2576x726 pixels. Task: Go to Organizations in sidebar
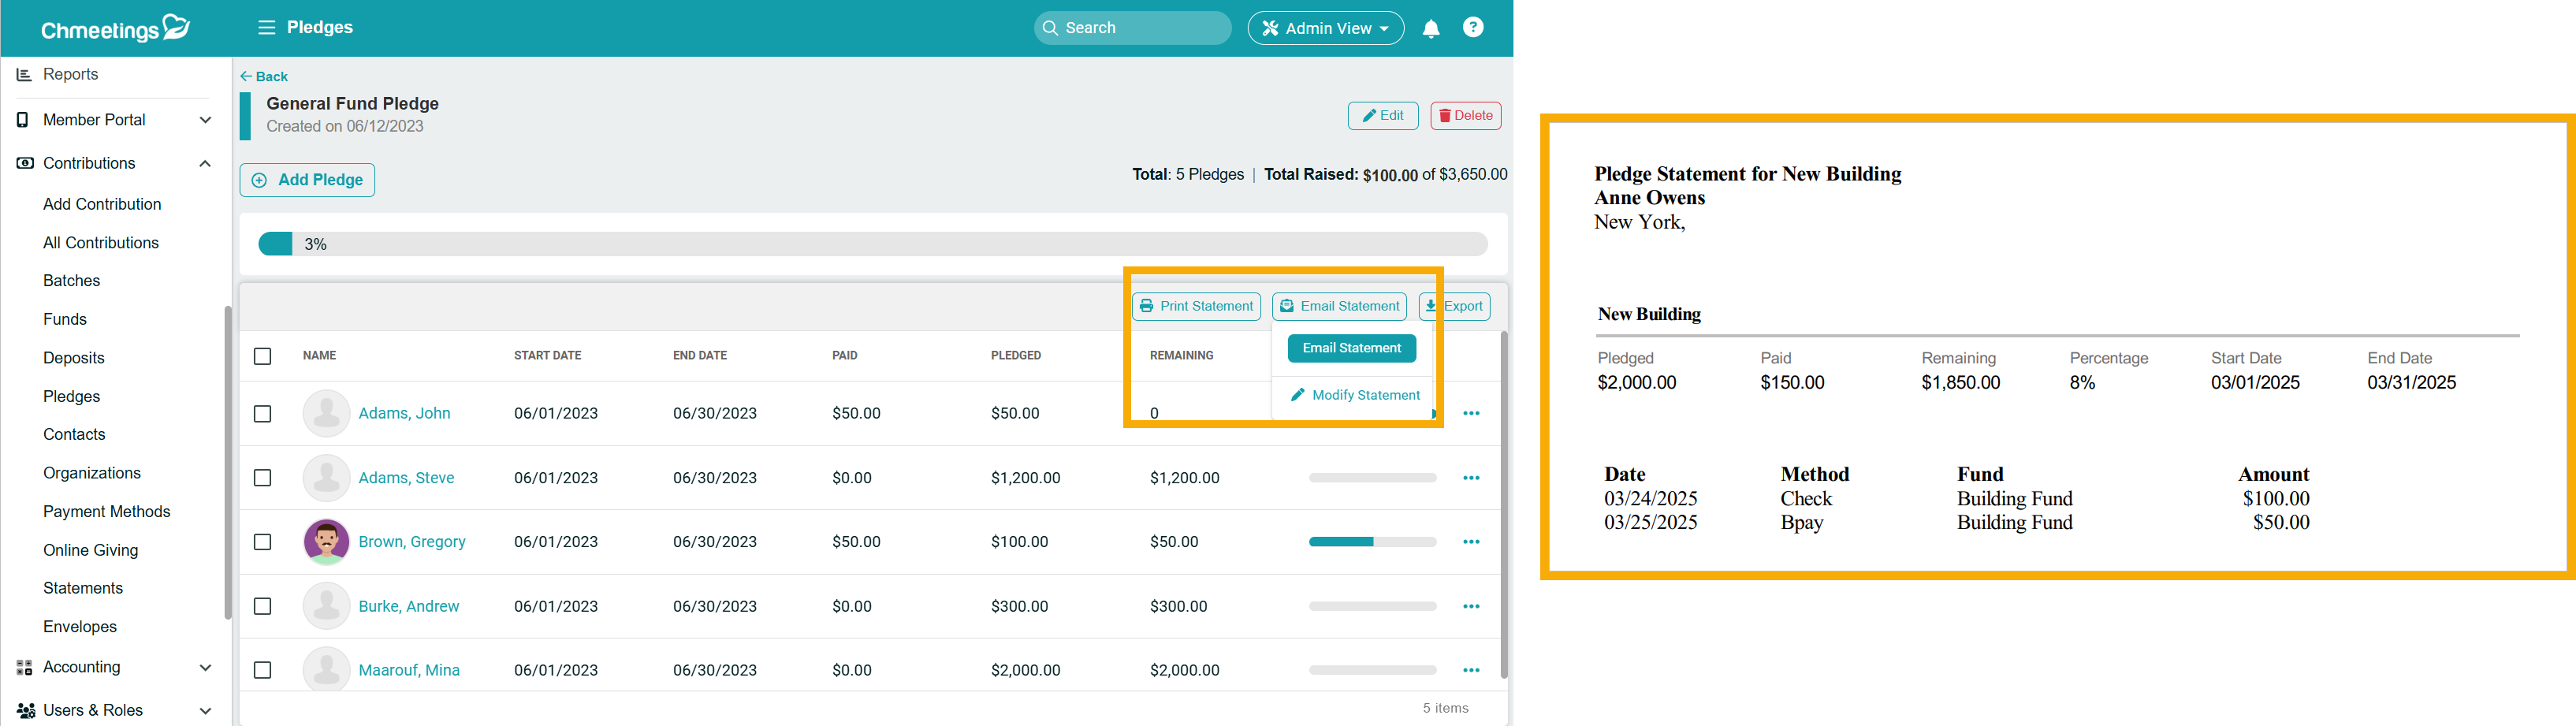tap(92, 473)
